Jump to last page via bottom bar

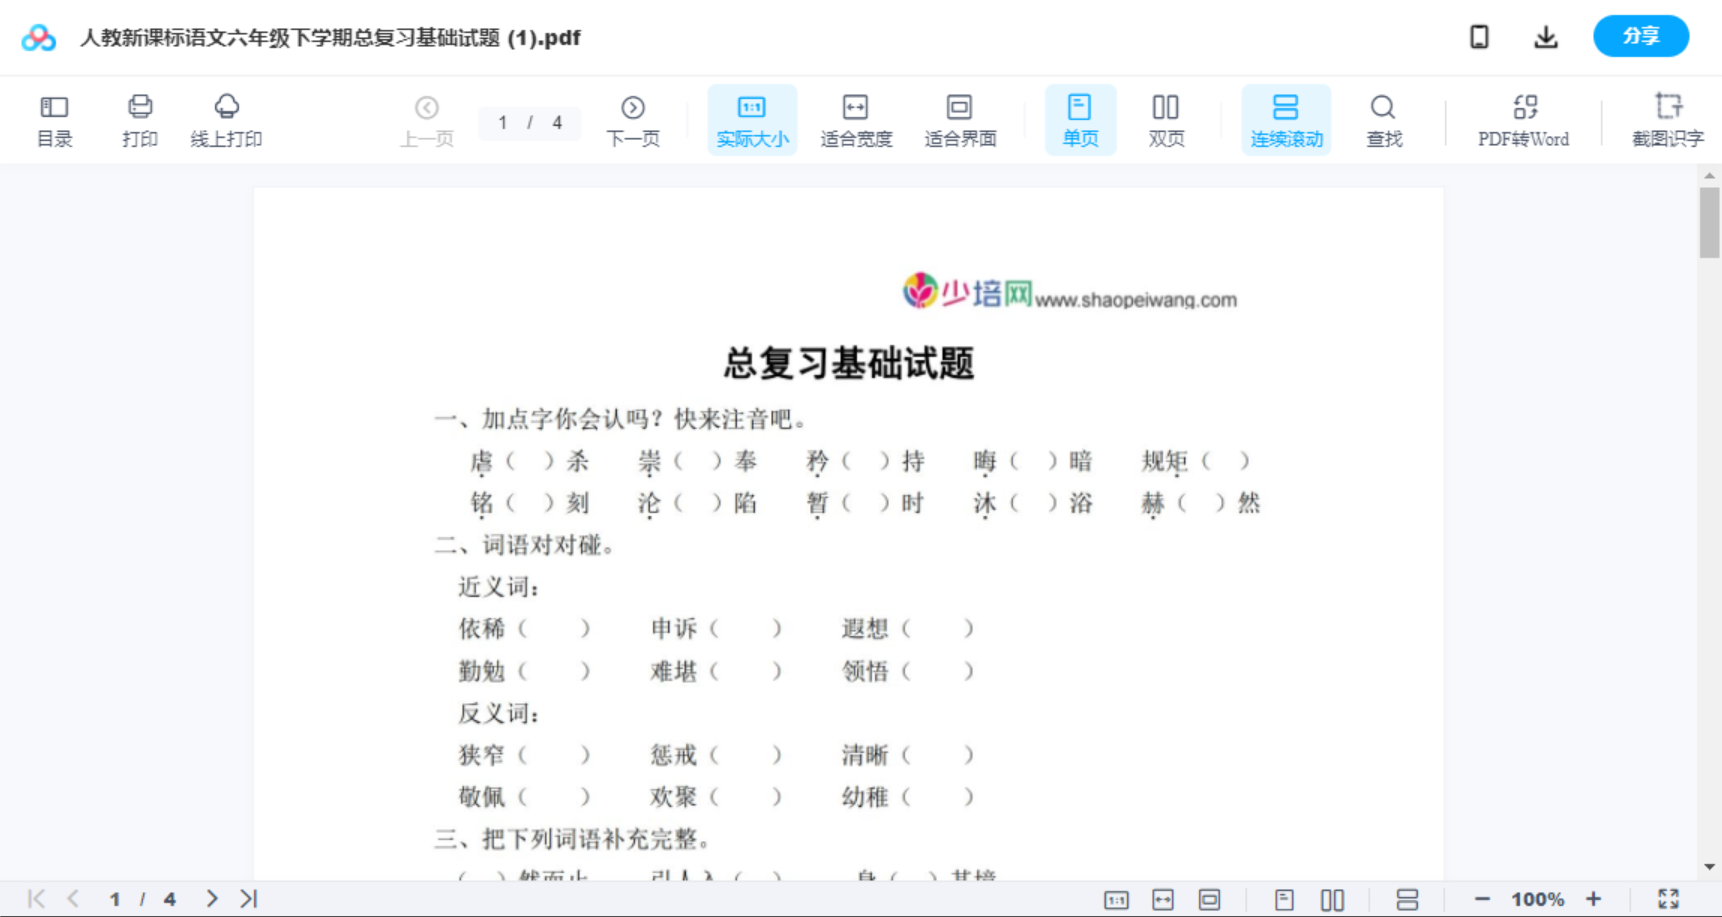(248, 898)
